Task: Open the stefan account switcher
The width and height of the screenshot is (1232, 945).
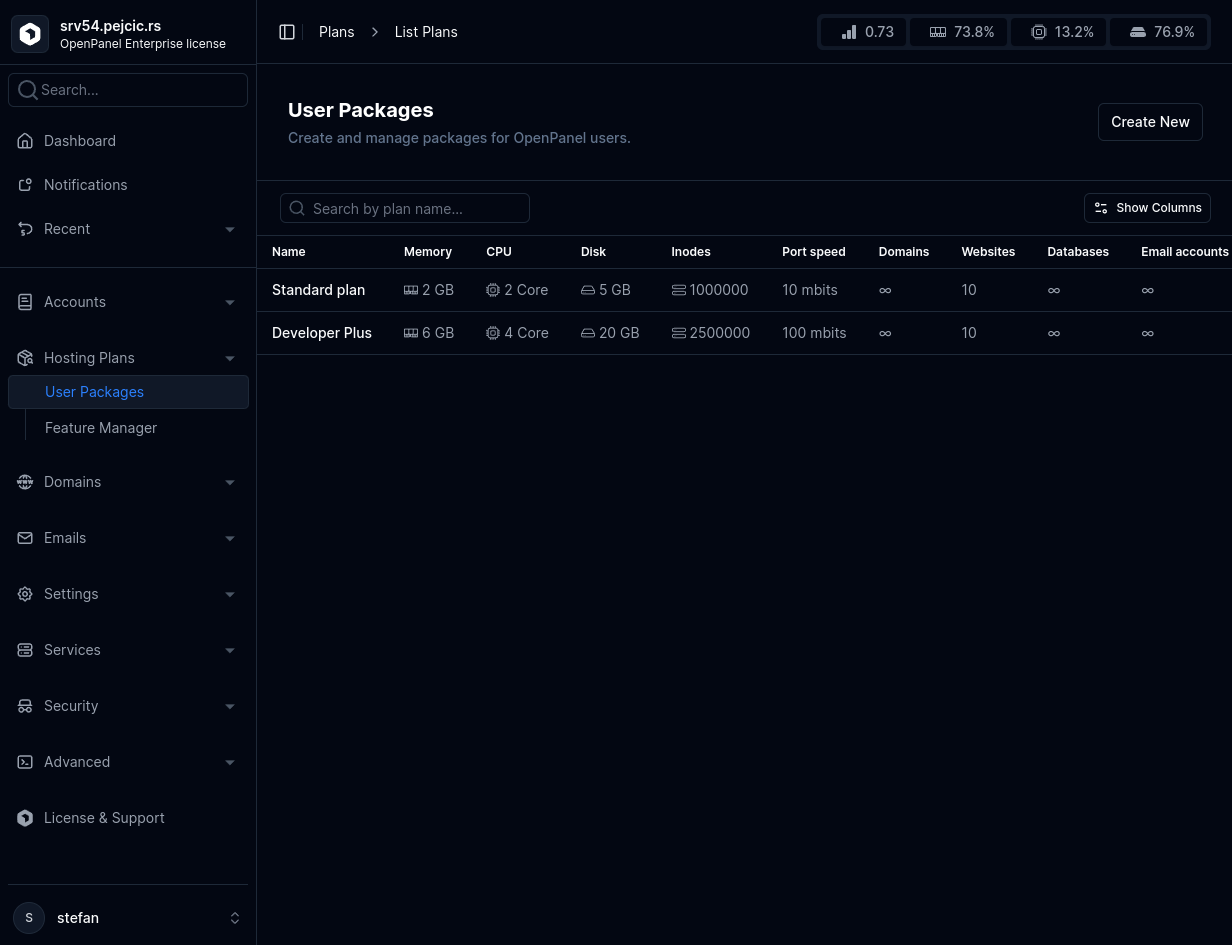Action: pos(128,918)
